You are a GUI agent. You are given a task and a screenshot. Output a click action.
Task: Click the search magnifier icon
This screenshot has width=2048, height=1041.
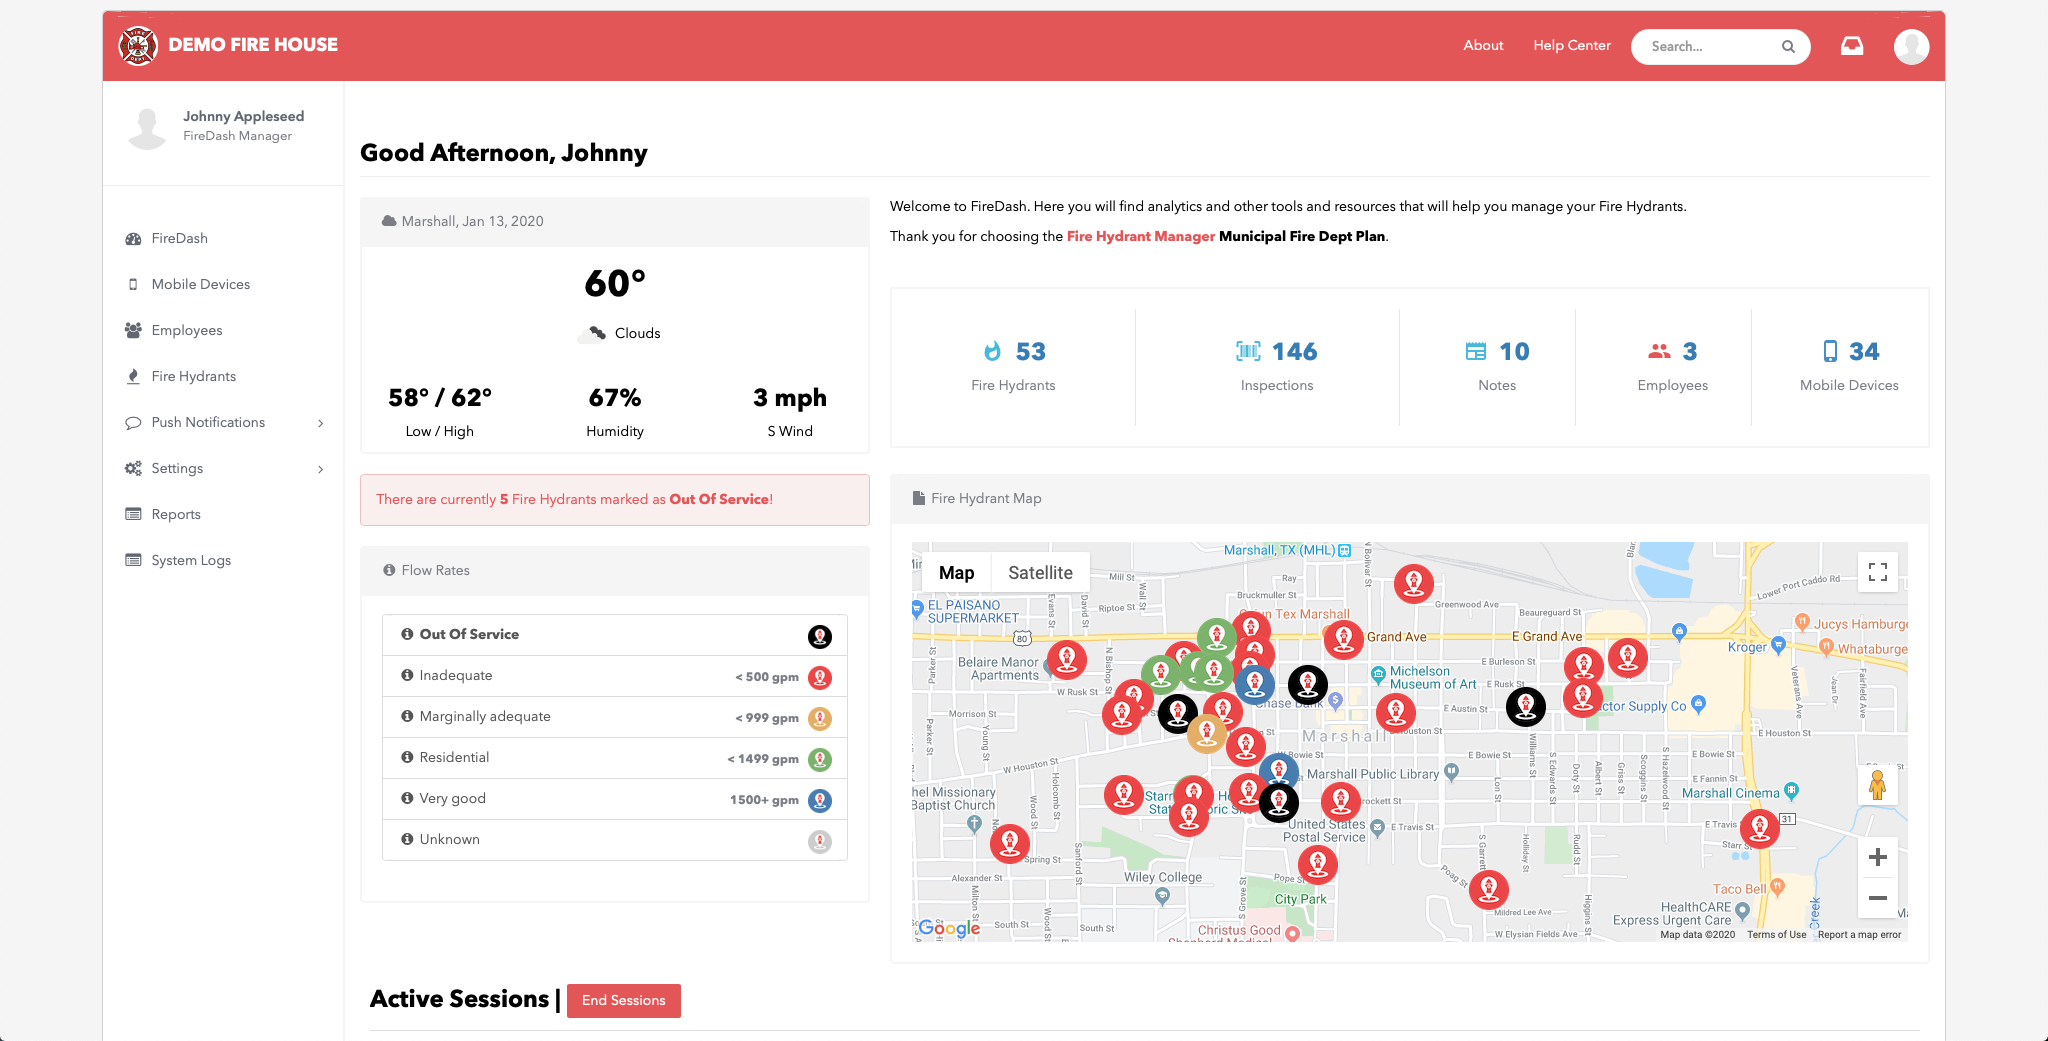(1788, 46)
